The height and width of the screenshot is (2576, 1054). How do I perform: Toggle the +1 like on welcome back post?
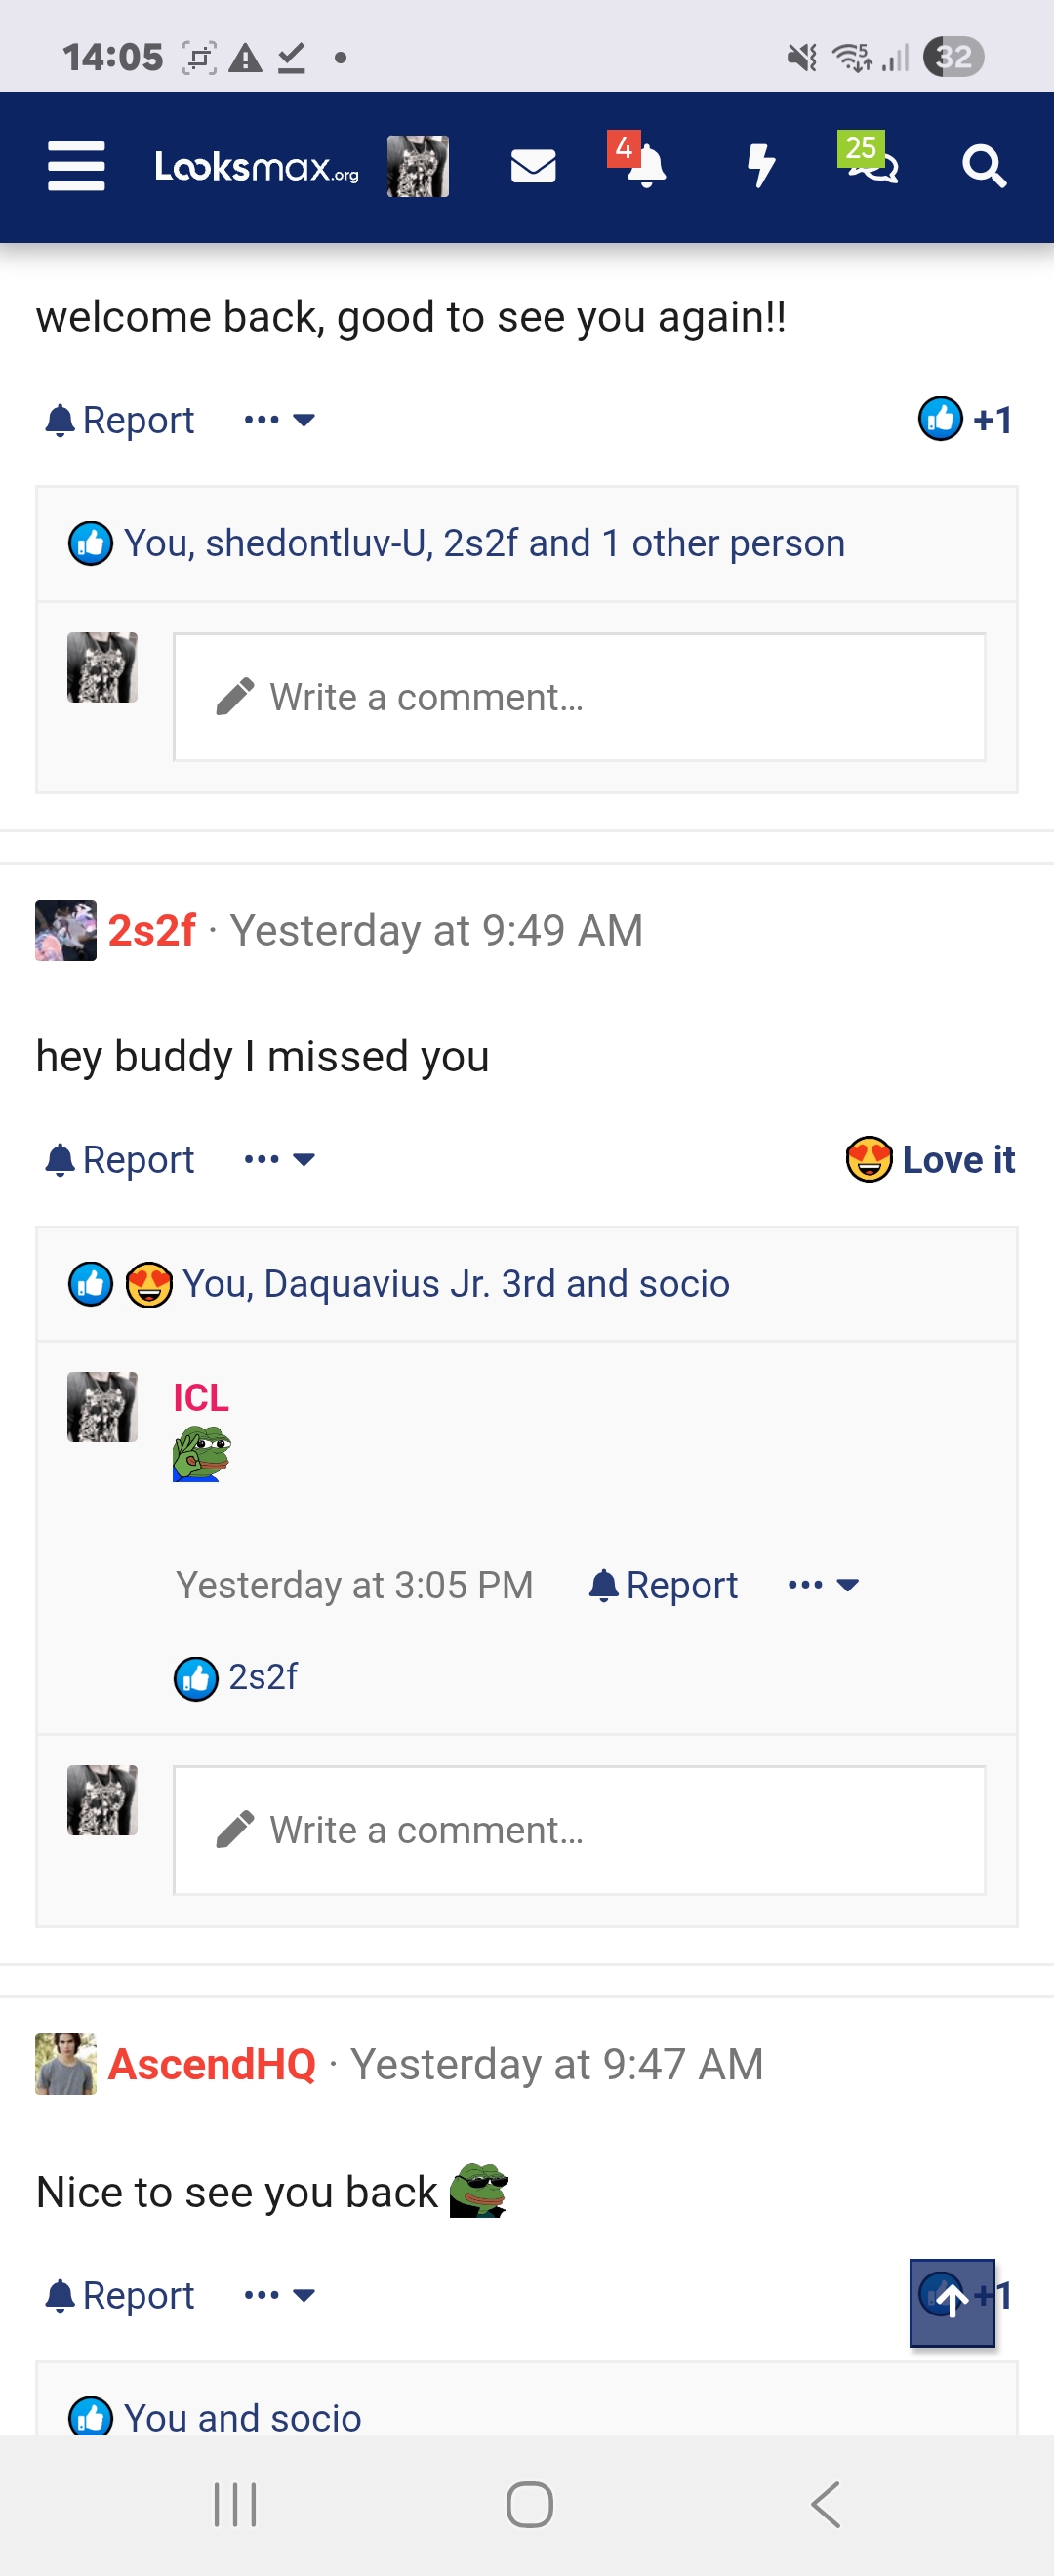pyautogui.click(x=966, y=420)
